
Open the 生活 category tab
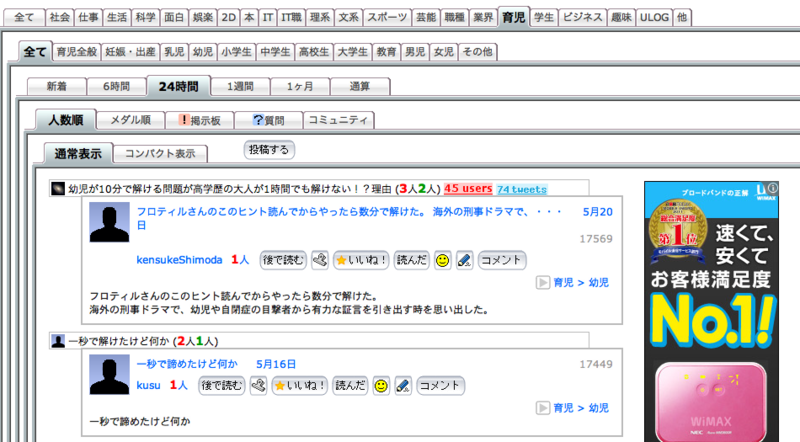[x=117, y=17]
